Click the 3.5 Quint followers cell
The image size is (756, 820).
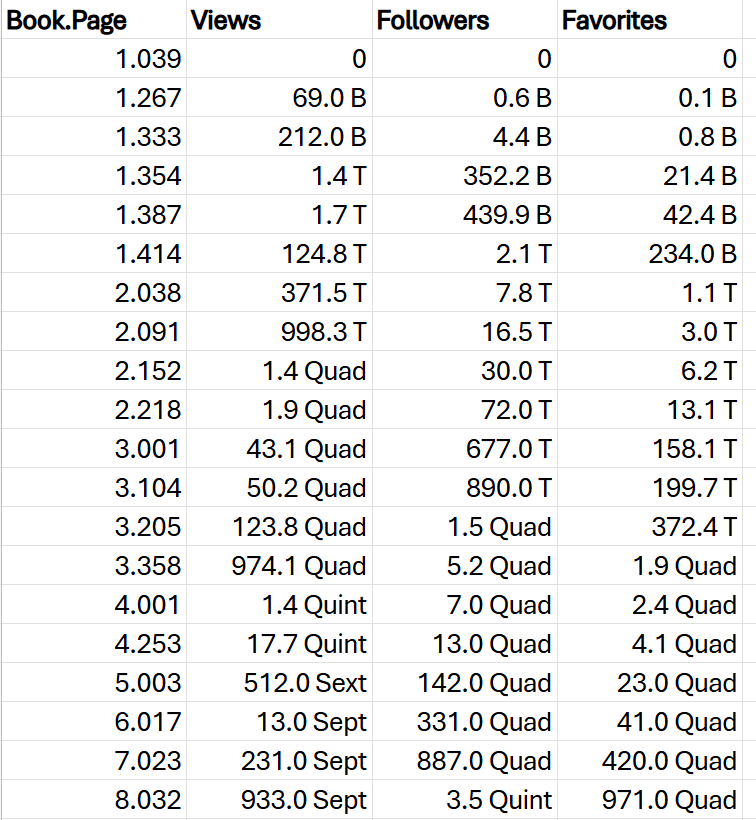pos(465,799)
